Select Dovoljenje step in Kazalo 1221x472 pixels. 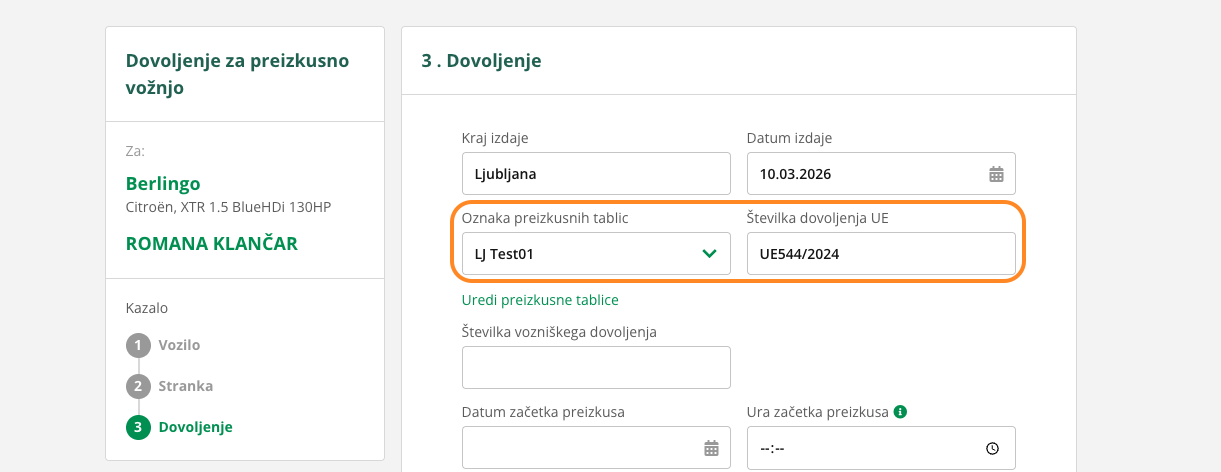195,428
